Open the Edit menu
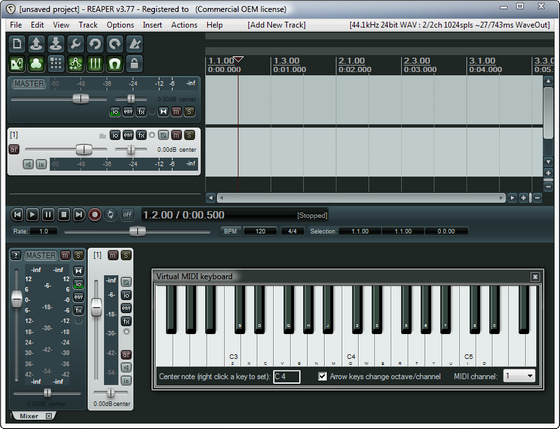This screenshot has height=429, width=560. click(x=37, y=25)
